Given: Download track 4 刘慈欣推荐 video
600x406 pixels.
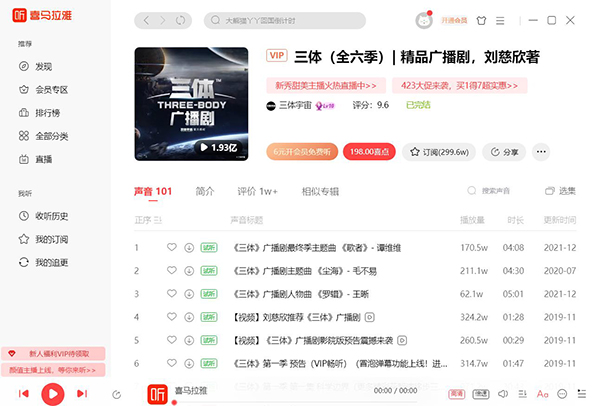Looking at the screenshot, I should tap(189, 317).
